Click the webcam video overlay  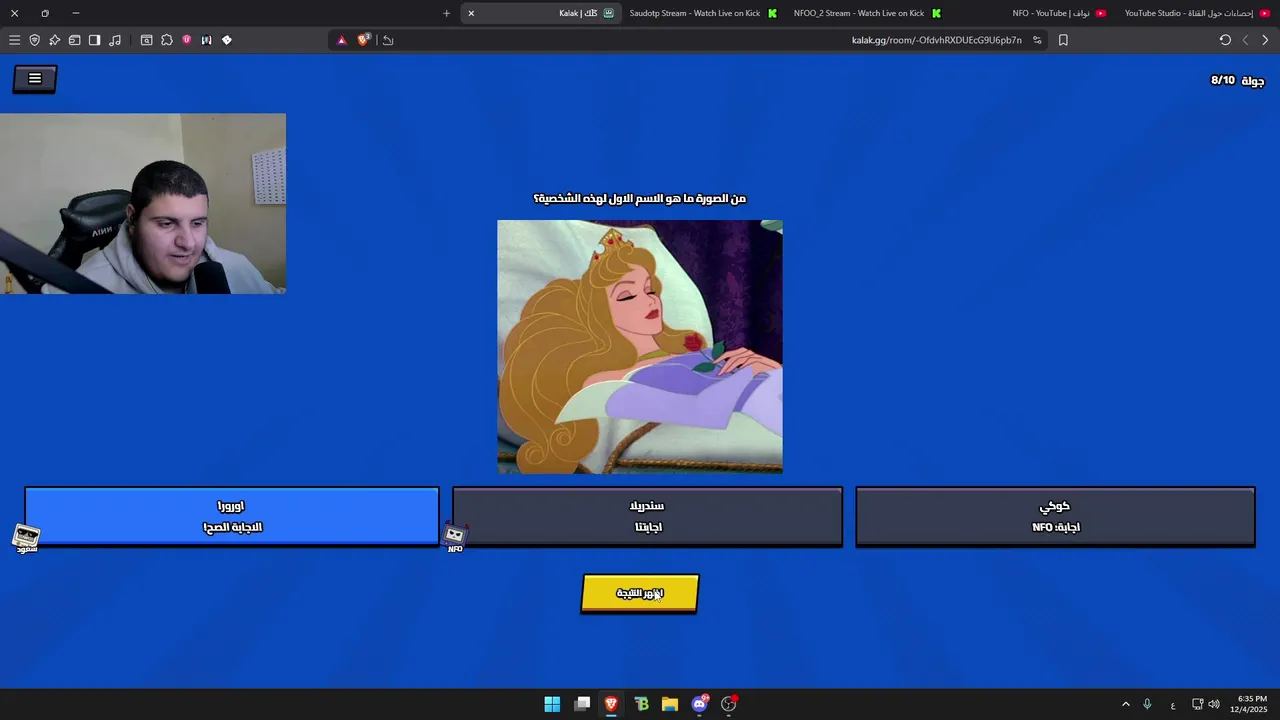(143, 203)
